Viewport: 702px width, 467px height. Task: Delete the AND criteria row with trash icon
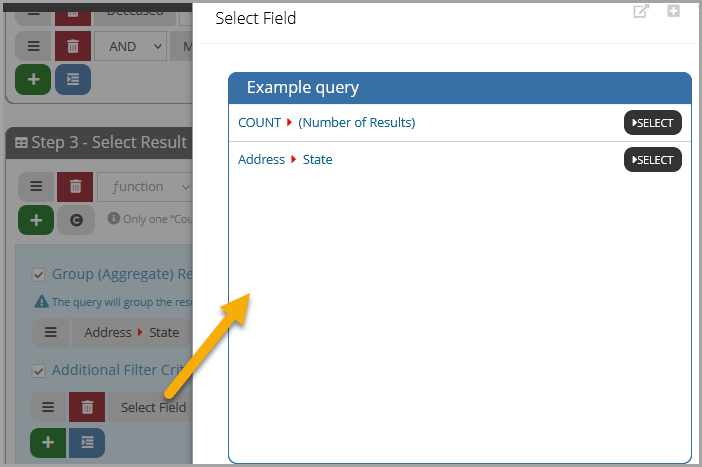pyautogui.click(x=73, y=46)
